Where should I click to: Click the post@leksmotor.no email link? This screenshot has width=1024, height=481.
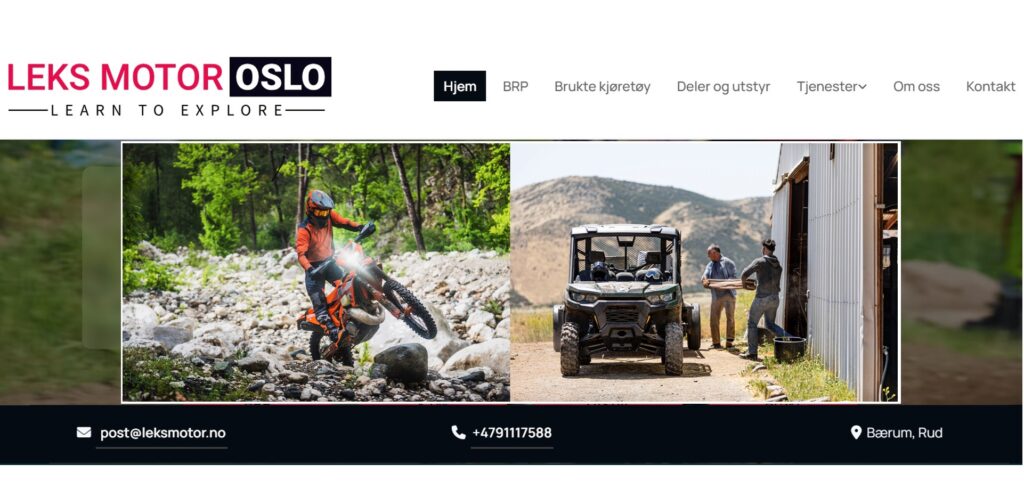point(163,433)
